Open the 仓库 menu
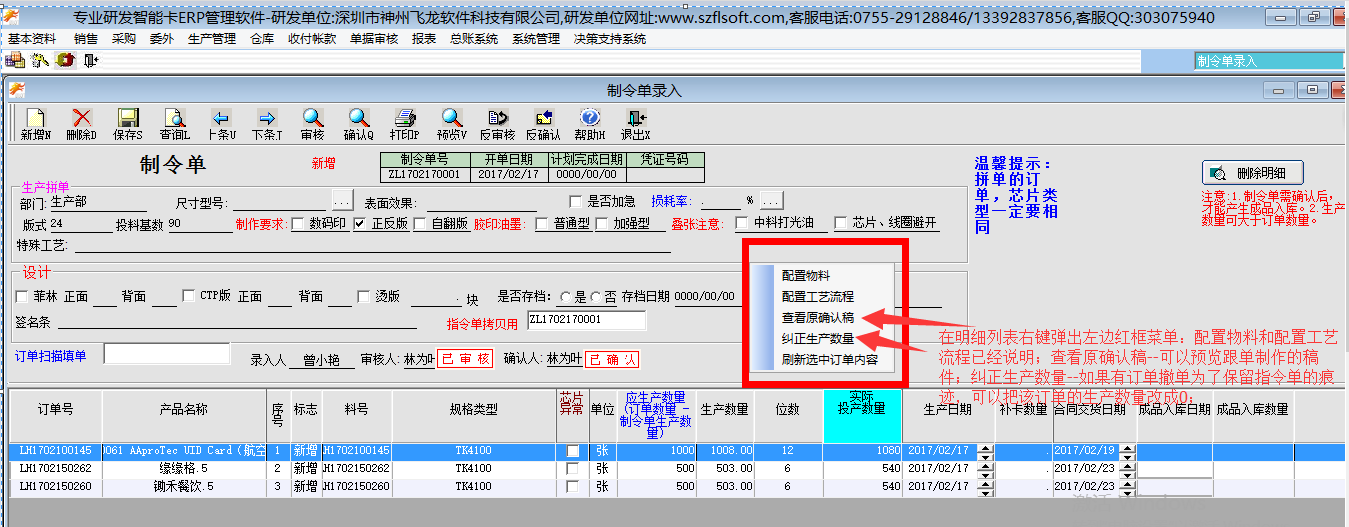 [x=262, y=39]
